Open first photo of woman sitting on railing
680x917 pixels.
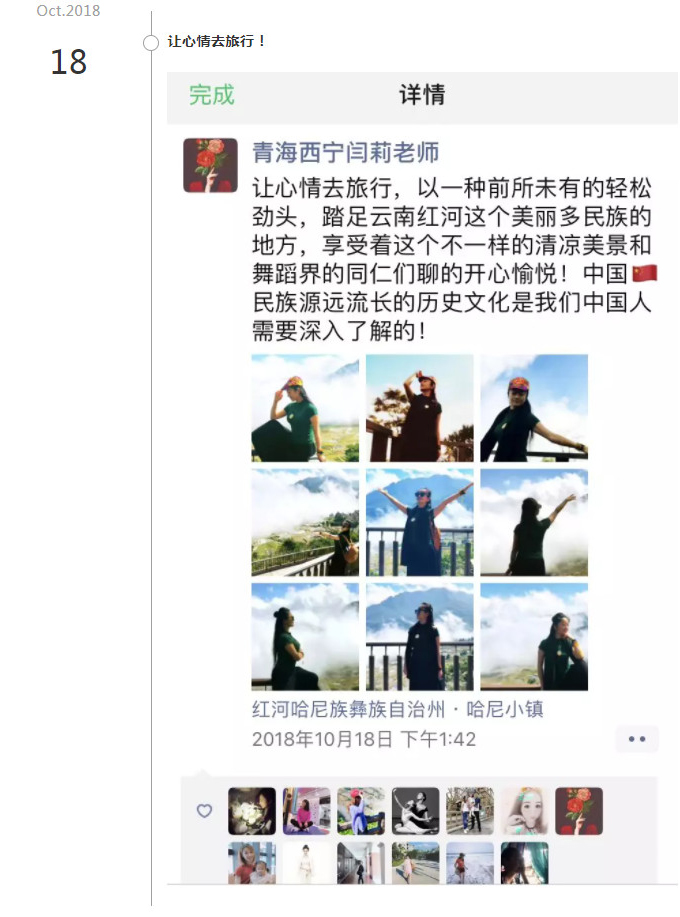[305, 408]
